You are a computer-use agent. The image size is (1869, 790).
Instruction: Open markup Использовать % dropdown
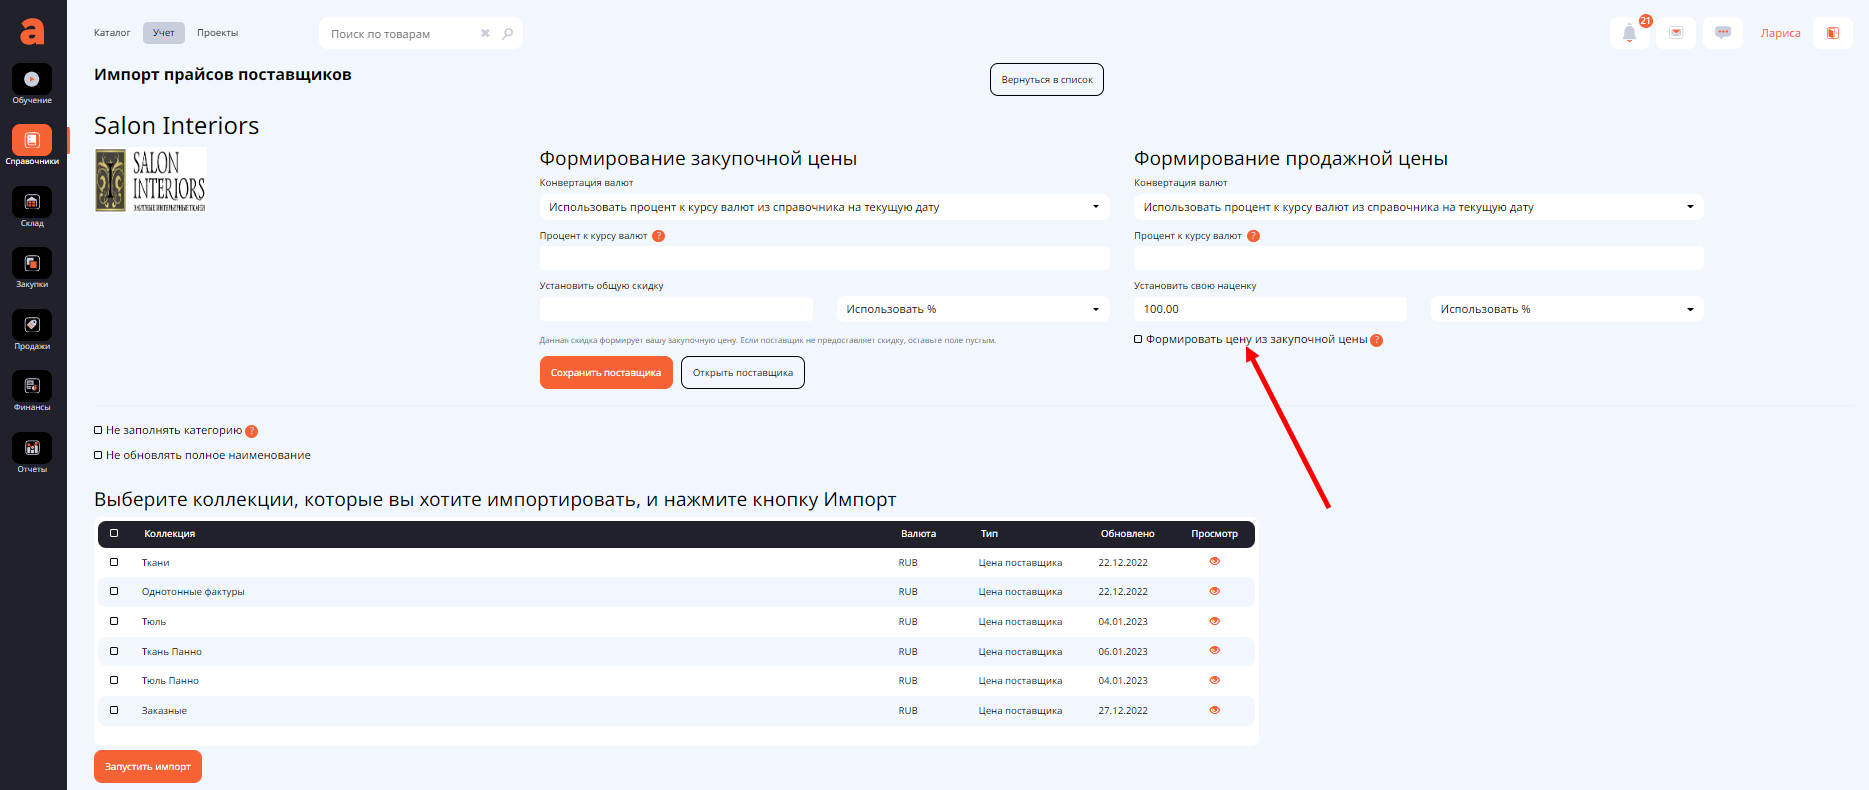point(1566,309)
